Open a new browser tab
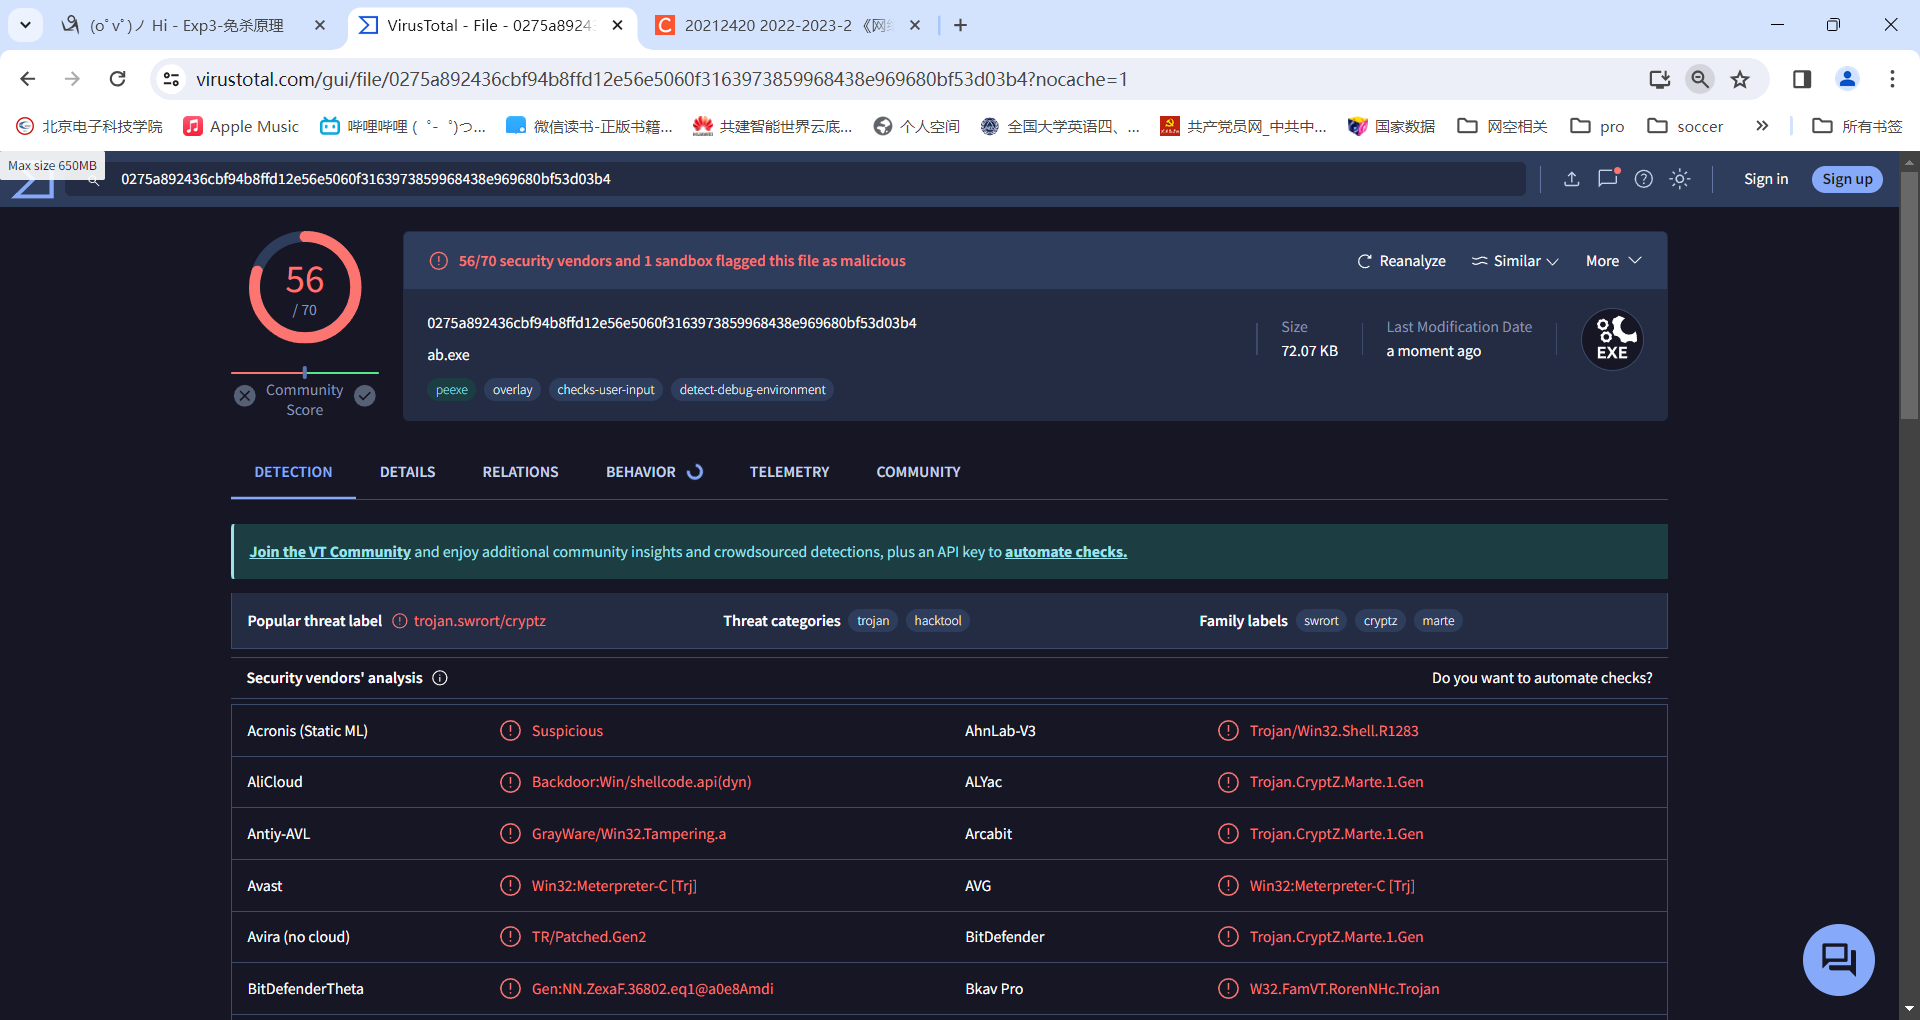1920x1020 pixels. (x=961, y=25)
